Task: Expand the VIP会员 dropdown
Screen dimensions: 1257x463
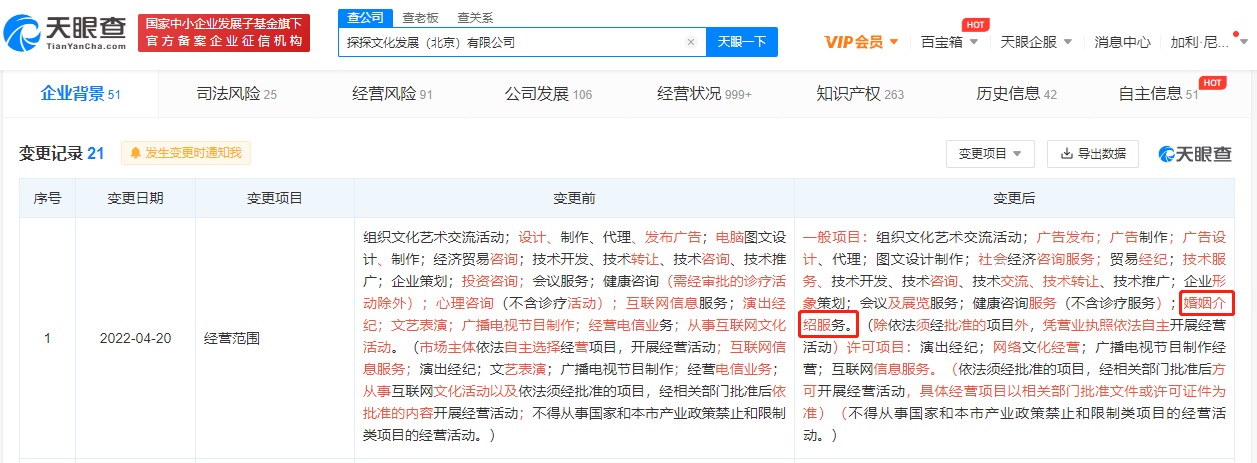Action: (861, 42)
